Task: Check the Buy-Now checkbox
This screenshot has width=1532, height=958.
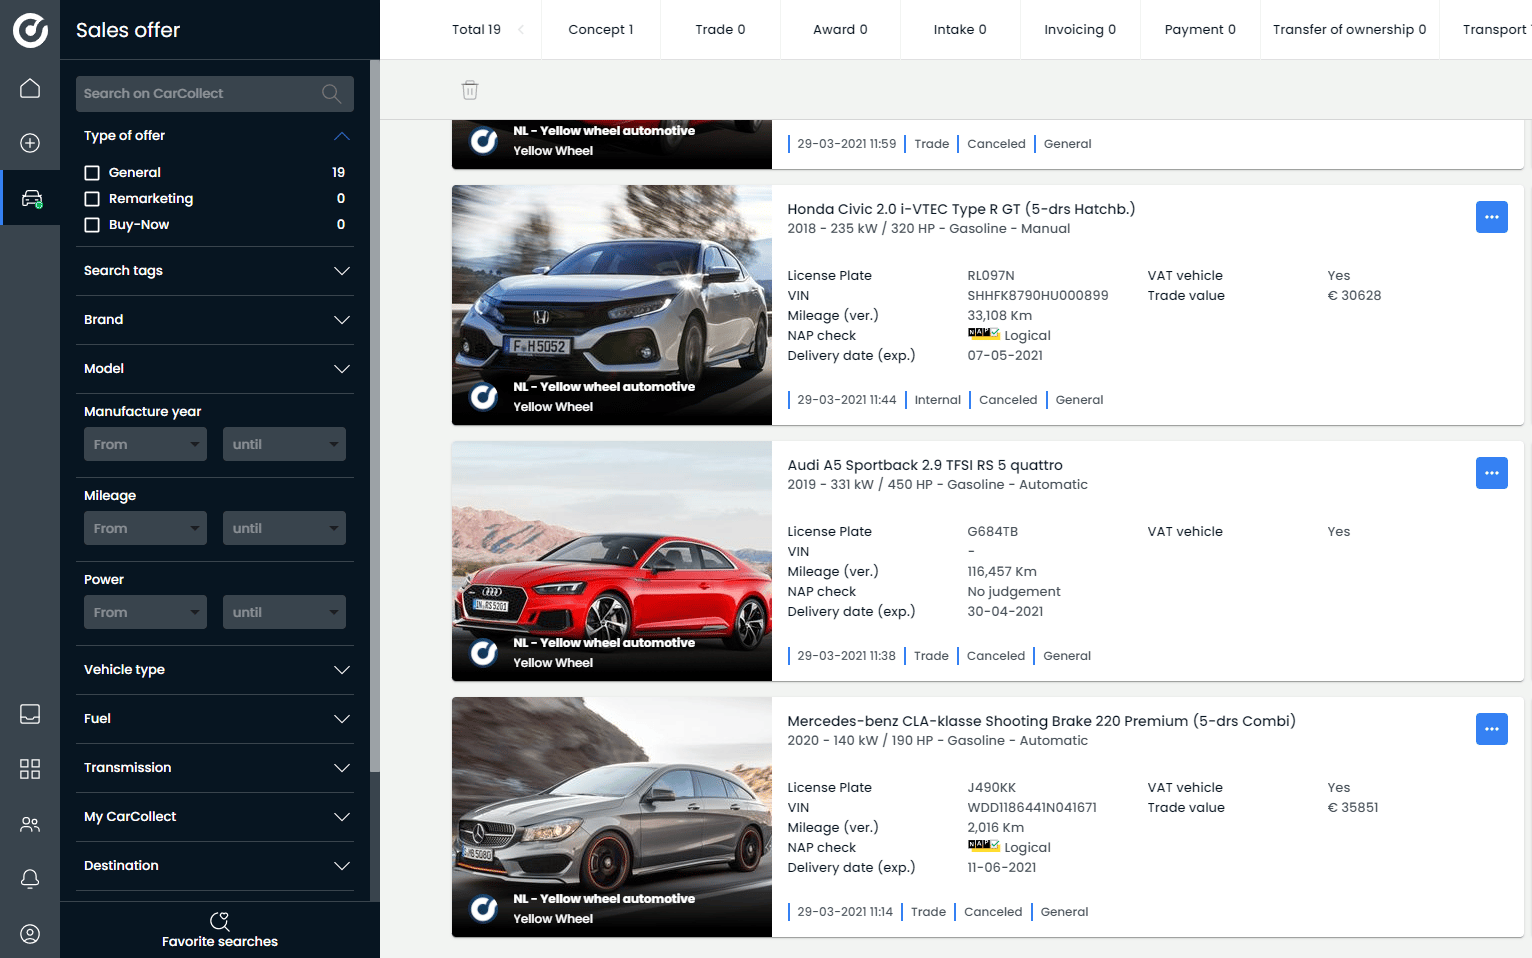Action: (x=92, y=225)
